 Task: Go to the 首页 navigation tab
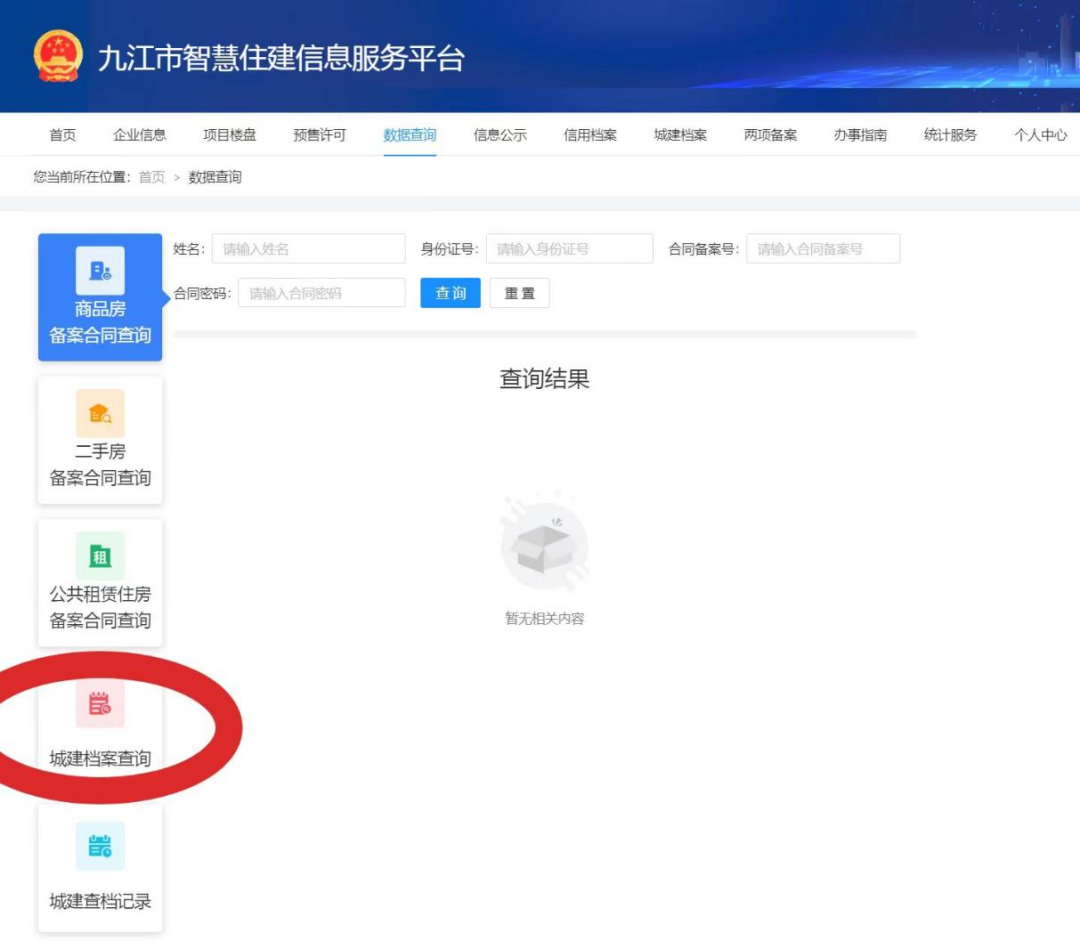coord(63,135)
